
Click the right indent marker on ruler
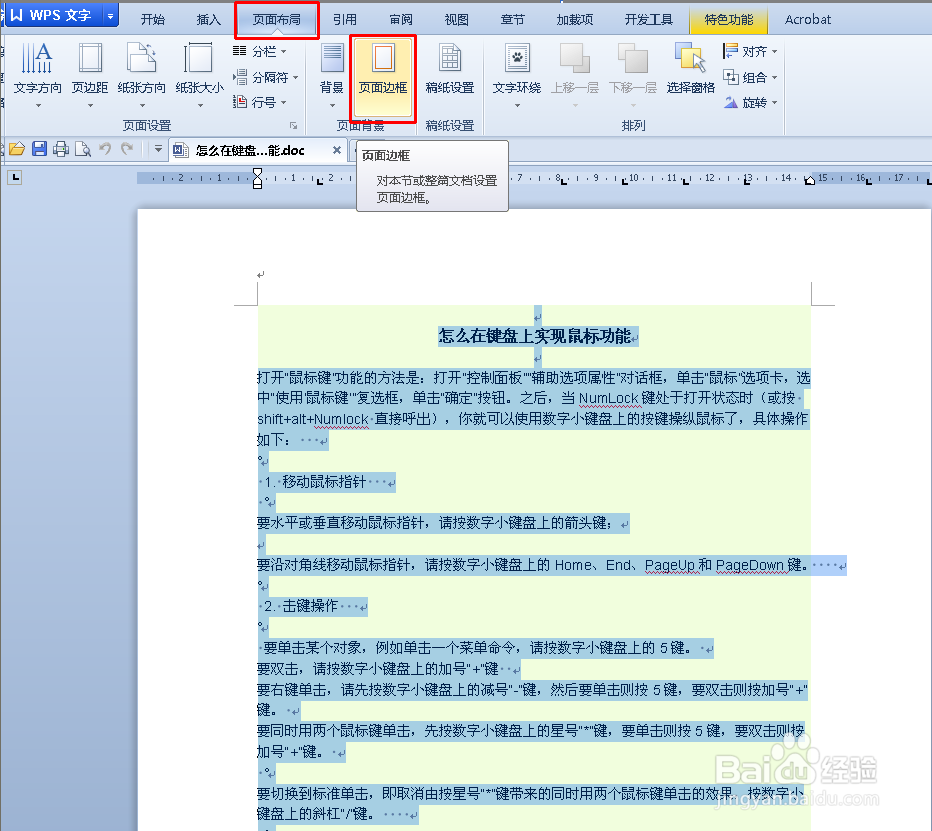click(x=810, y=180)
